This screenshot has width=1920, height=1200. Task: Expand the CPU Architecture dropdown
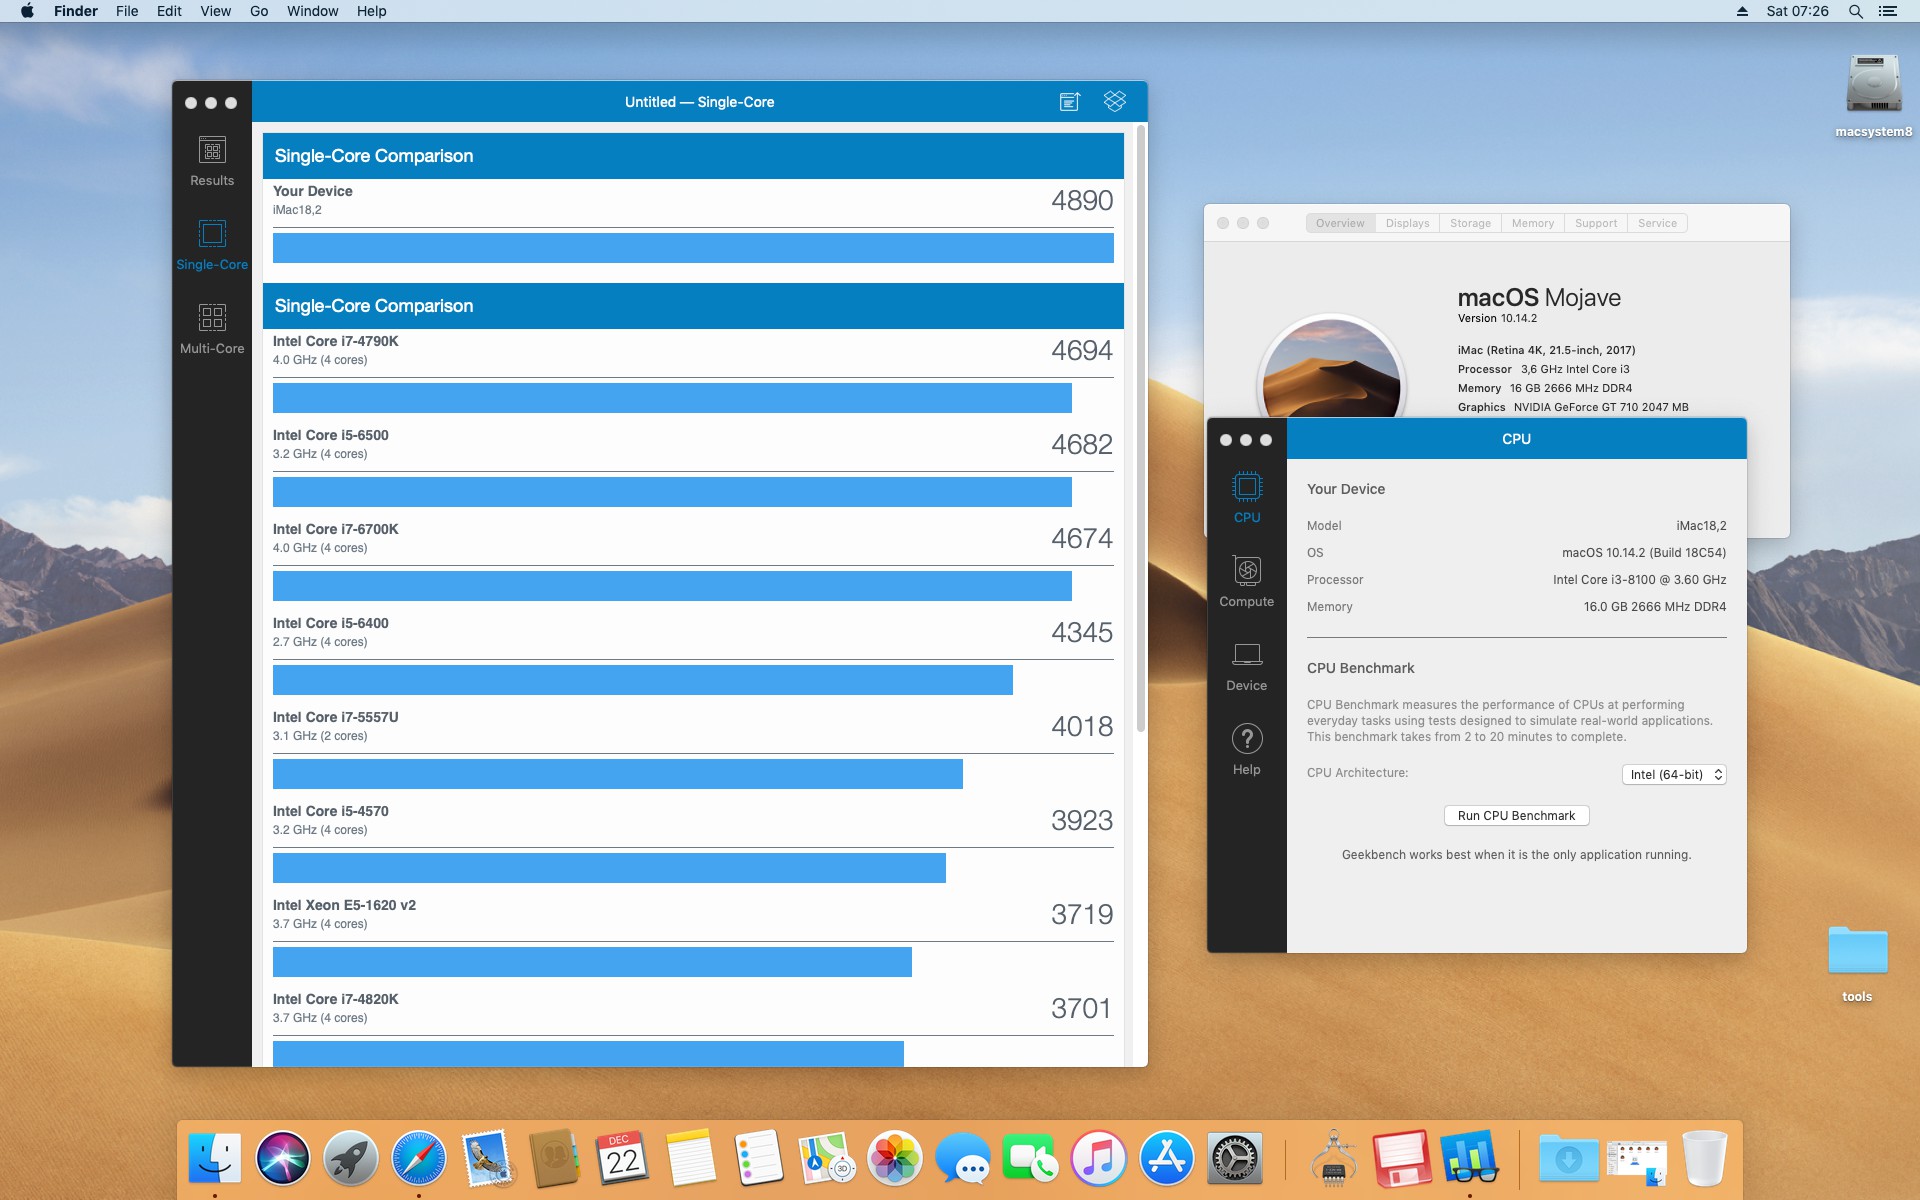click(x=1674, y=775)
